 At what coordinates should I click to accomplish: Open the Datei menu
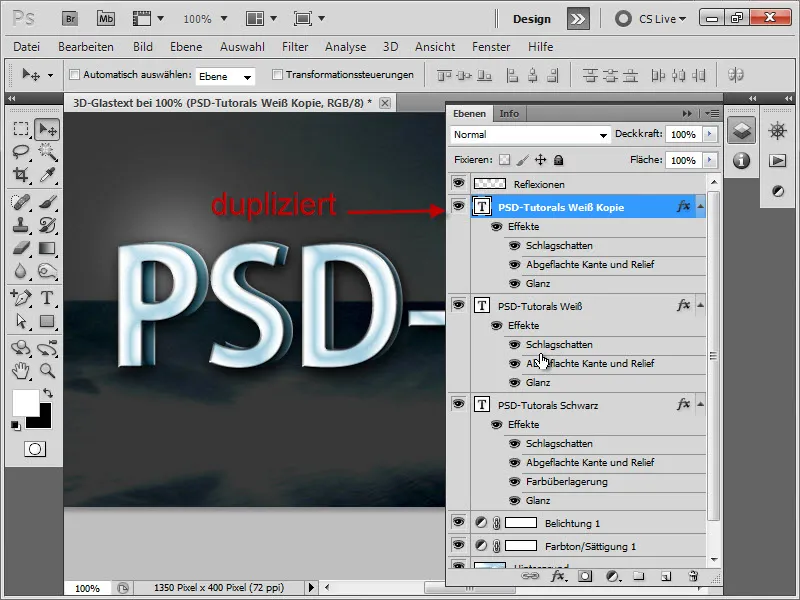pos(27,47)
